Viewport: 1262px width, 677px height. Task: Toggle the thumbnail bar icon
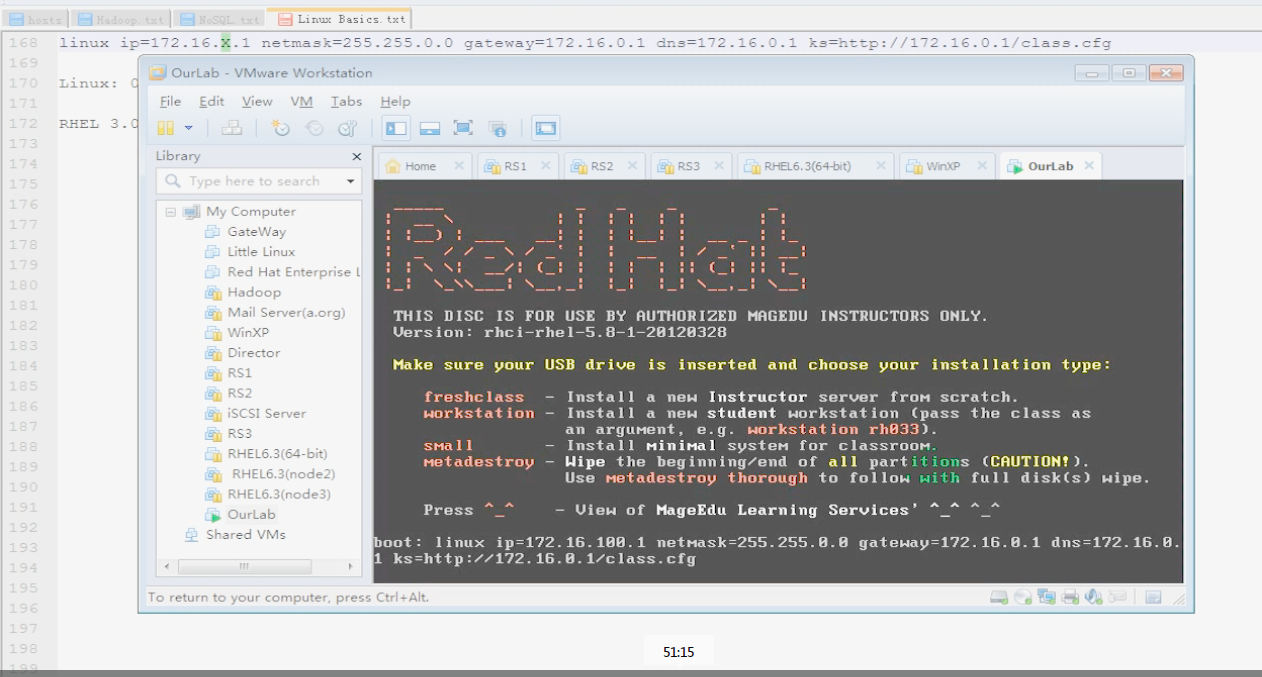point(430,128)
